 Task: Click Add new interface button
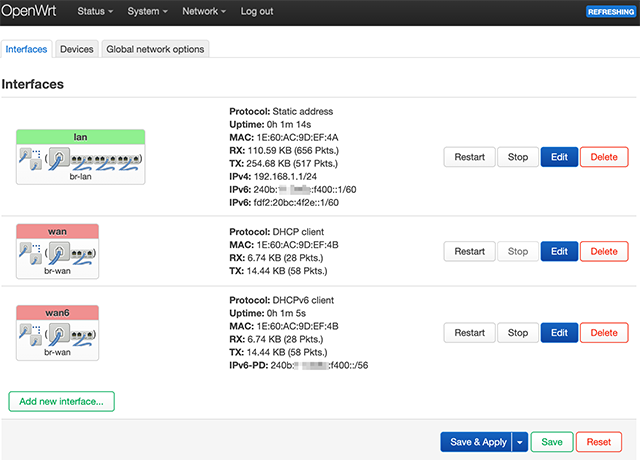[62, 402]
